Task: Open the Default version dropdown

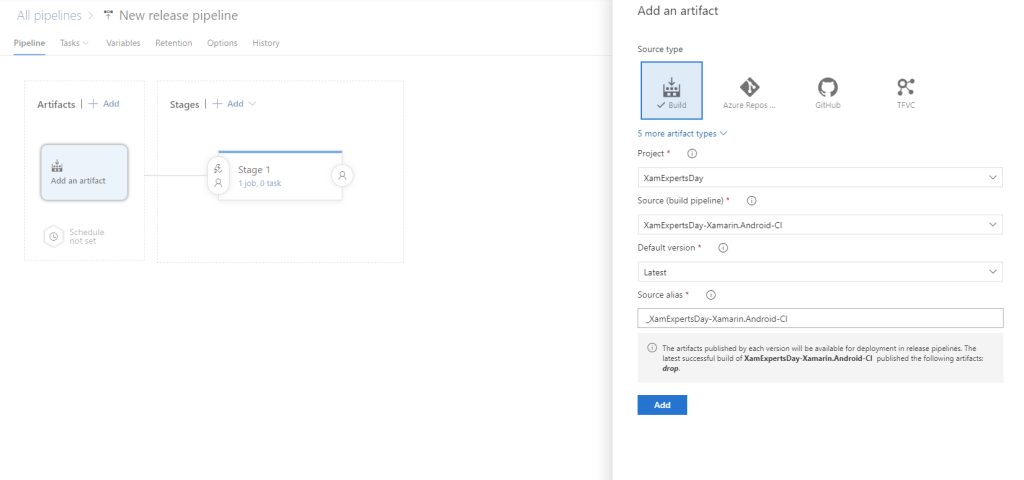Action: 819,272
